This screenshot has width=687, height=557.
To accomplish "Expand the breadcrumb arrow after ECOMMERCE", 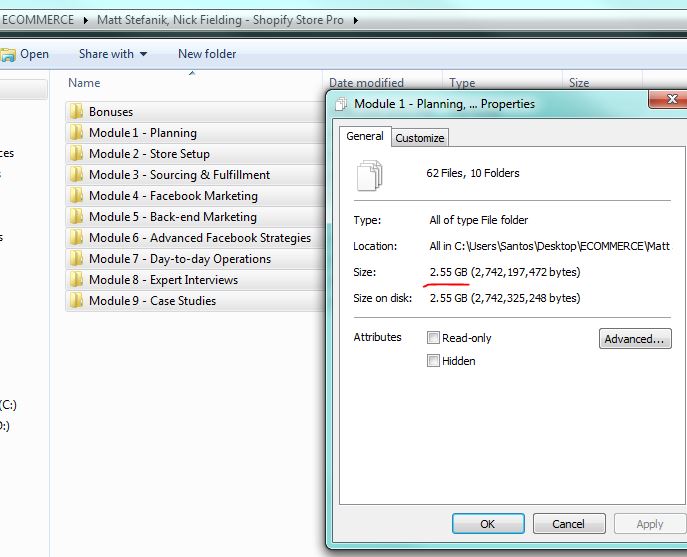I will click(x=88, y=20).
